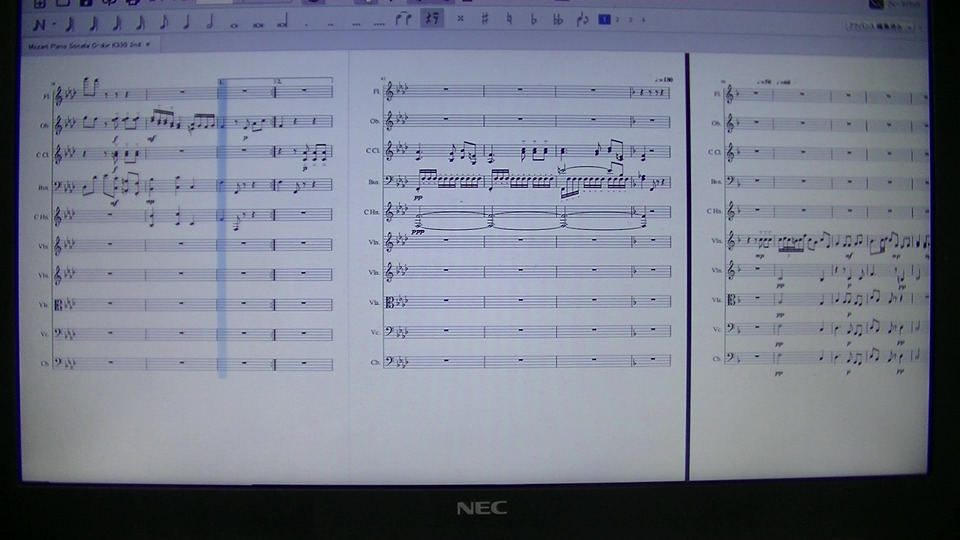Image resolution: width=960 pixels, height=540 pixels.
Task: Click the tie icon
Action: [403, 19]
